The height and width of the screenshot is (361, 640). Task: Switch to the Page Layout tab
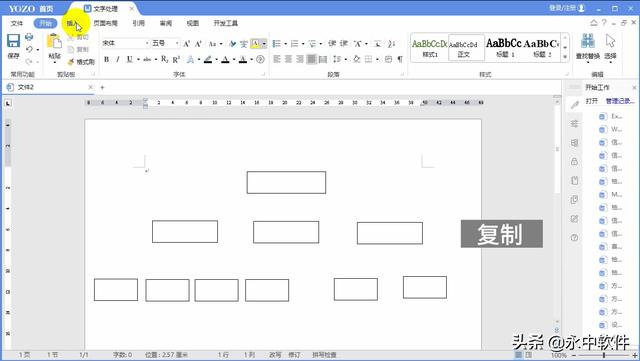(x=105, y=23)
